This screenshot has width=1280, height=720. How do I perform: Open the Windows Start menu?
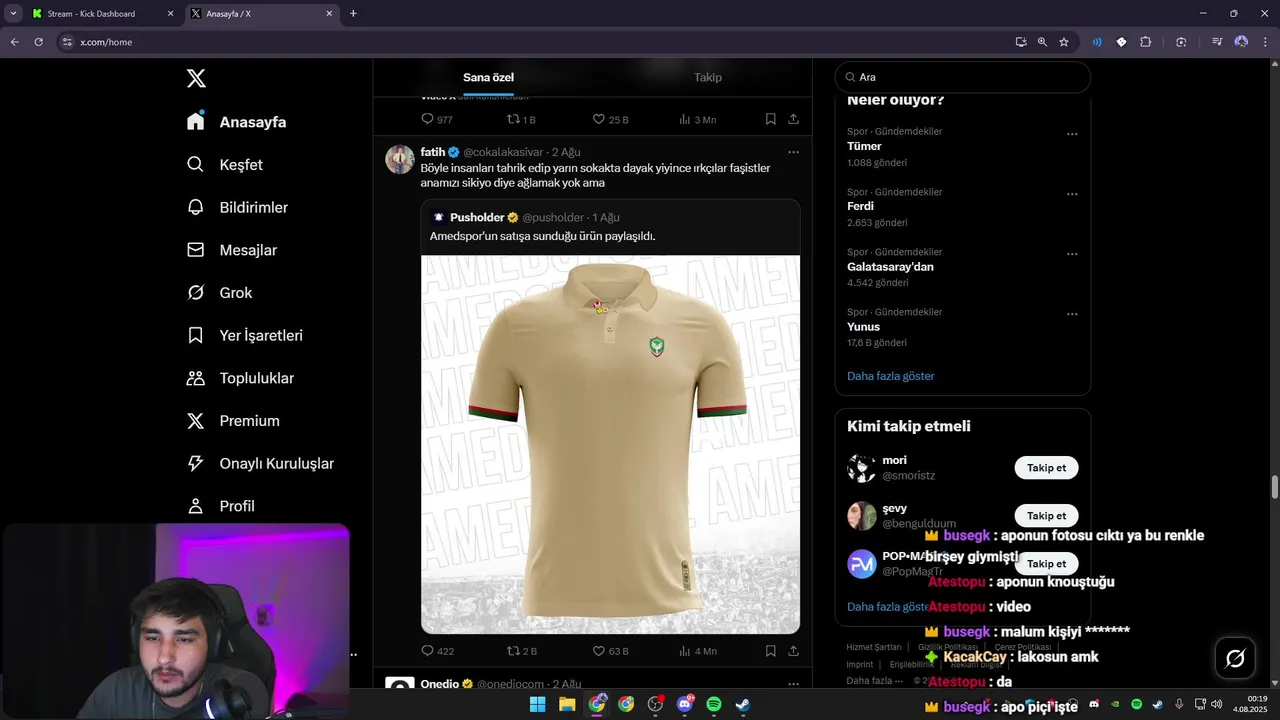coord(538,704)
